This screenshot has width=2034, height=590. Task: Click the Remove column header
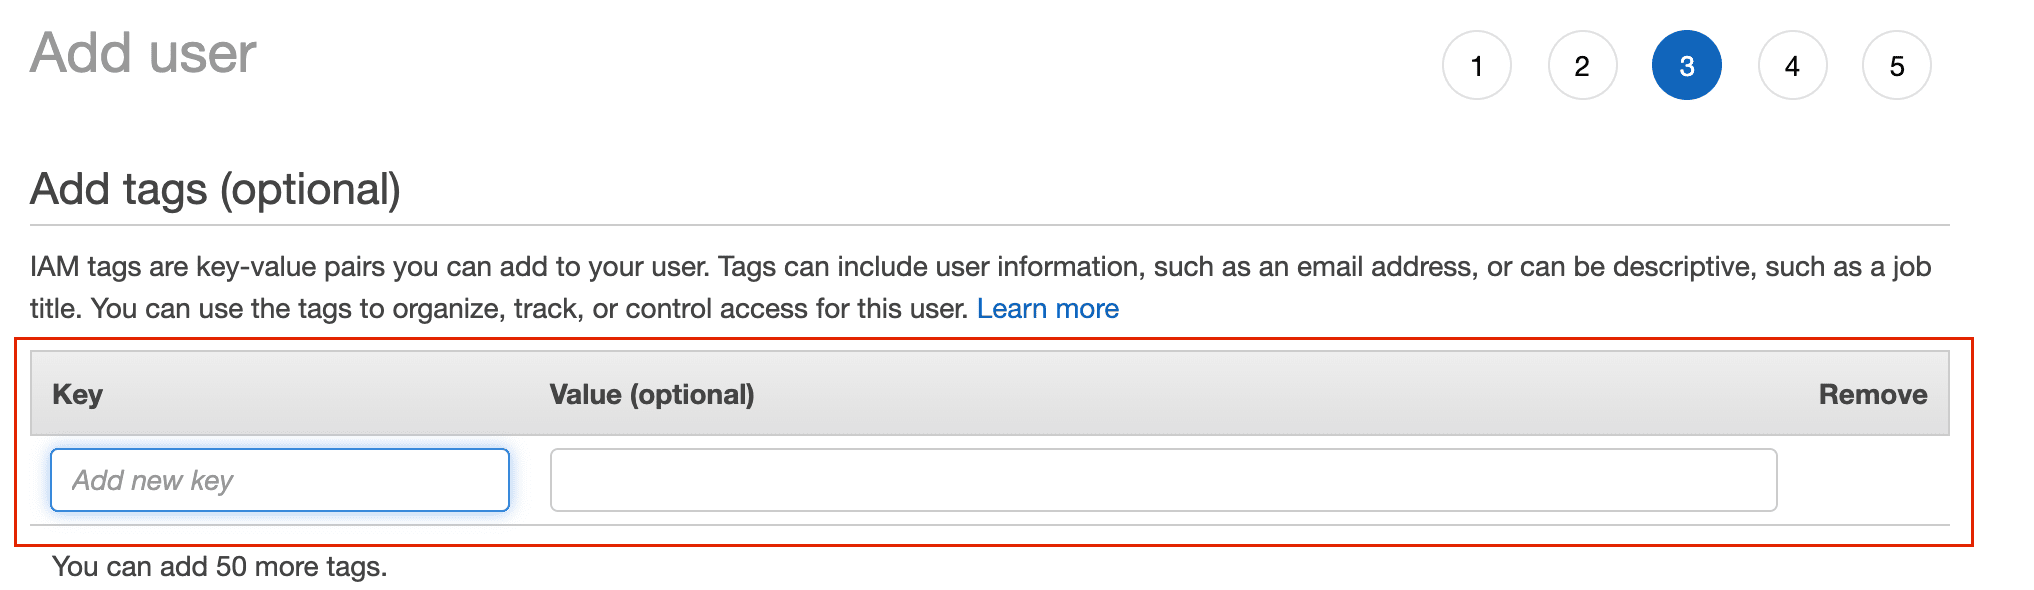[x=1873, y=394]
